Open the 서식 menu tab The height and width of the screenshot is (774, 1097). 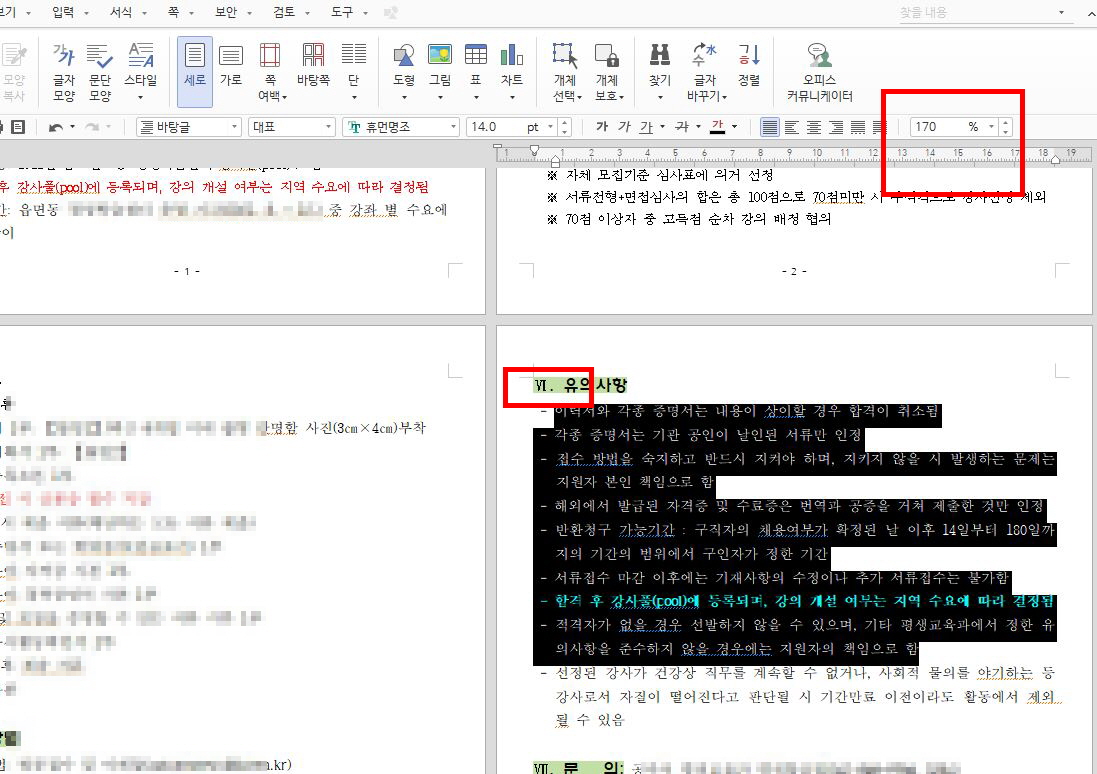120,12
